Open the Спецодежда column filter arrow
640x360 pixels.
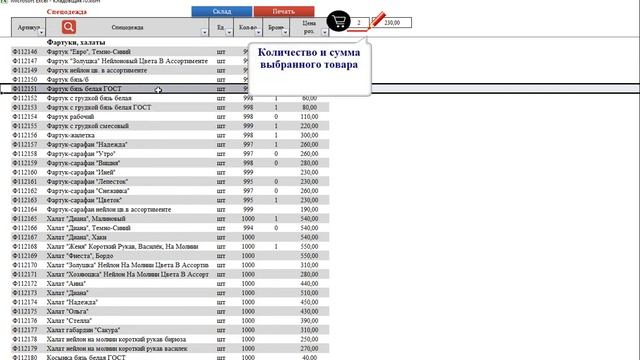(x=204, y=32)
